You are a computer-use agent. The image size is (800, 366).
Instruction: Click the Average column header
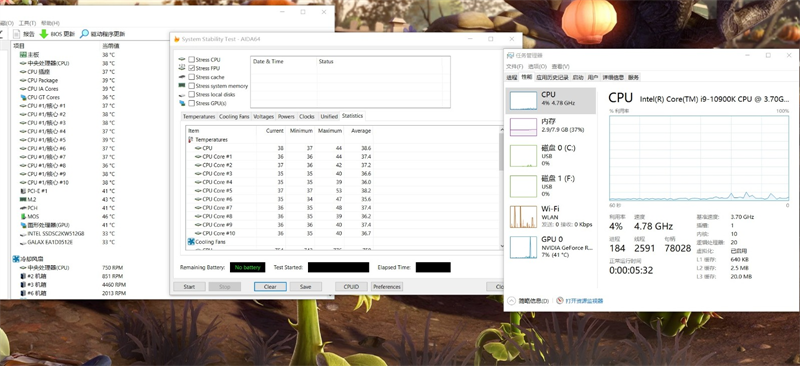click(360, 131)
